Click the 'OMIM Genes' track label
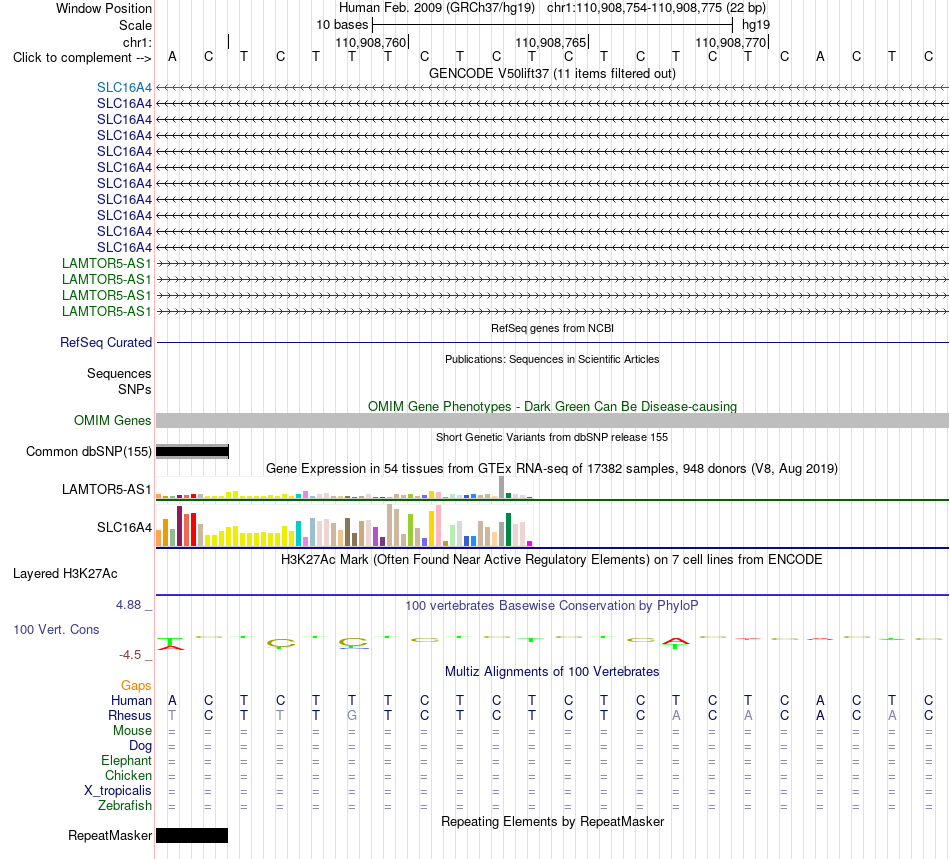This screenshot has height=859, width=950. click(113, 420)
